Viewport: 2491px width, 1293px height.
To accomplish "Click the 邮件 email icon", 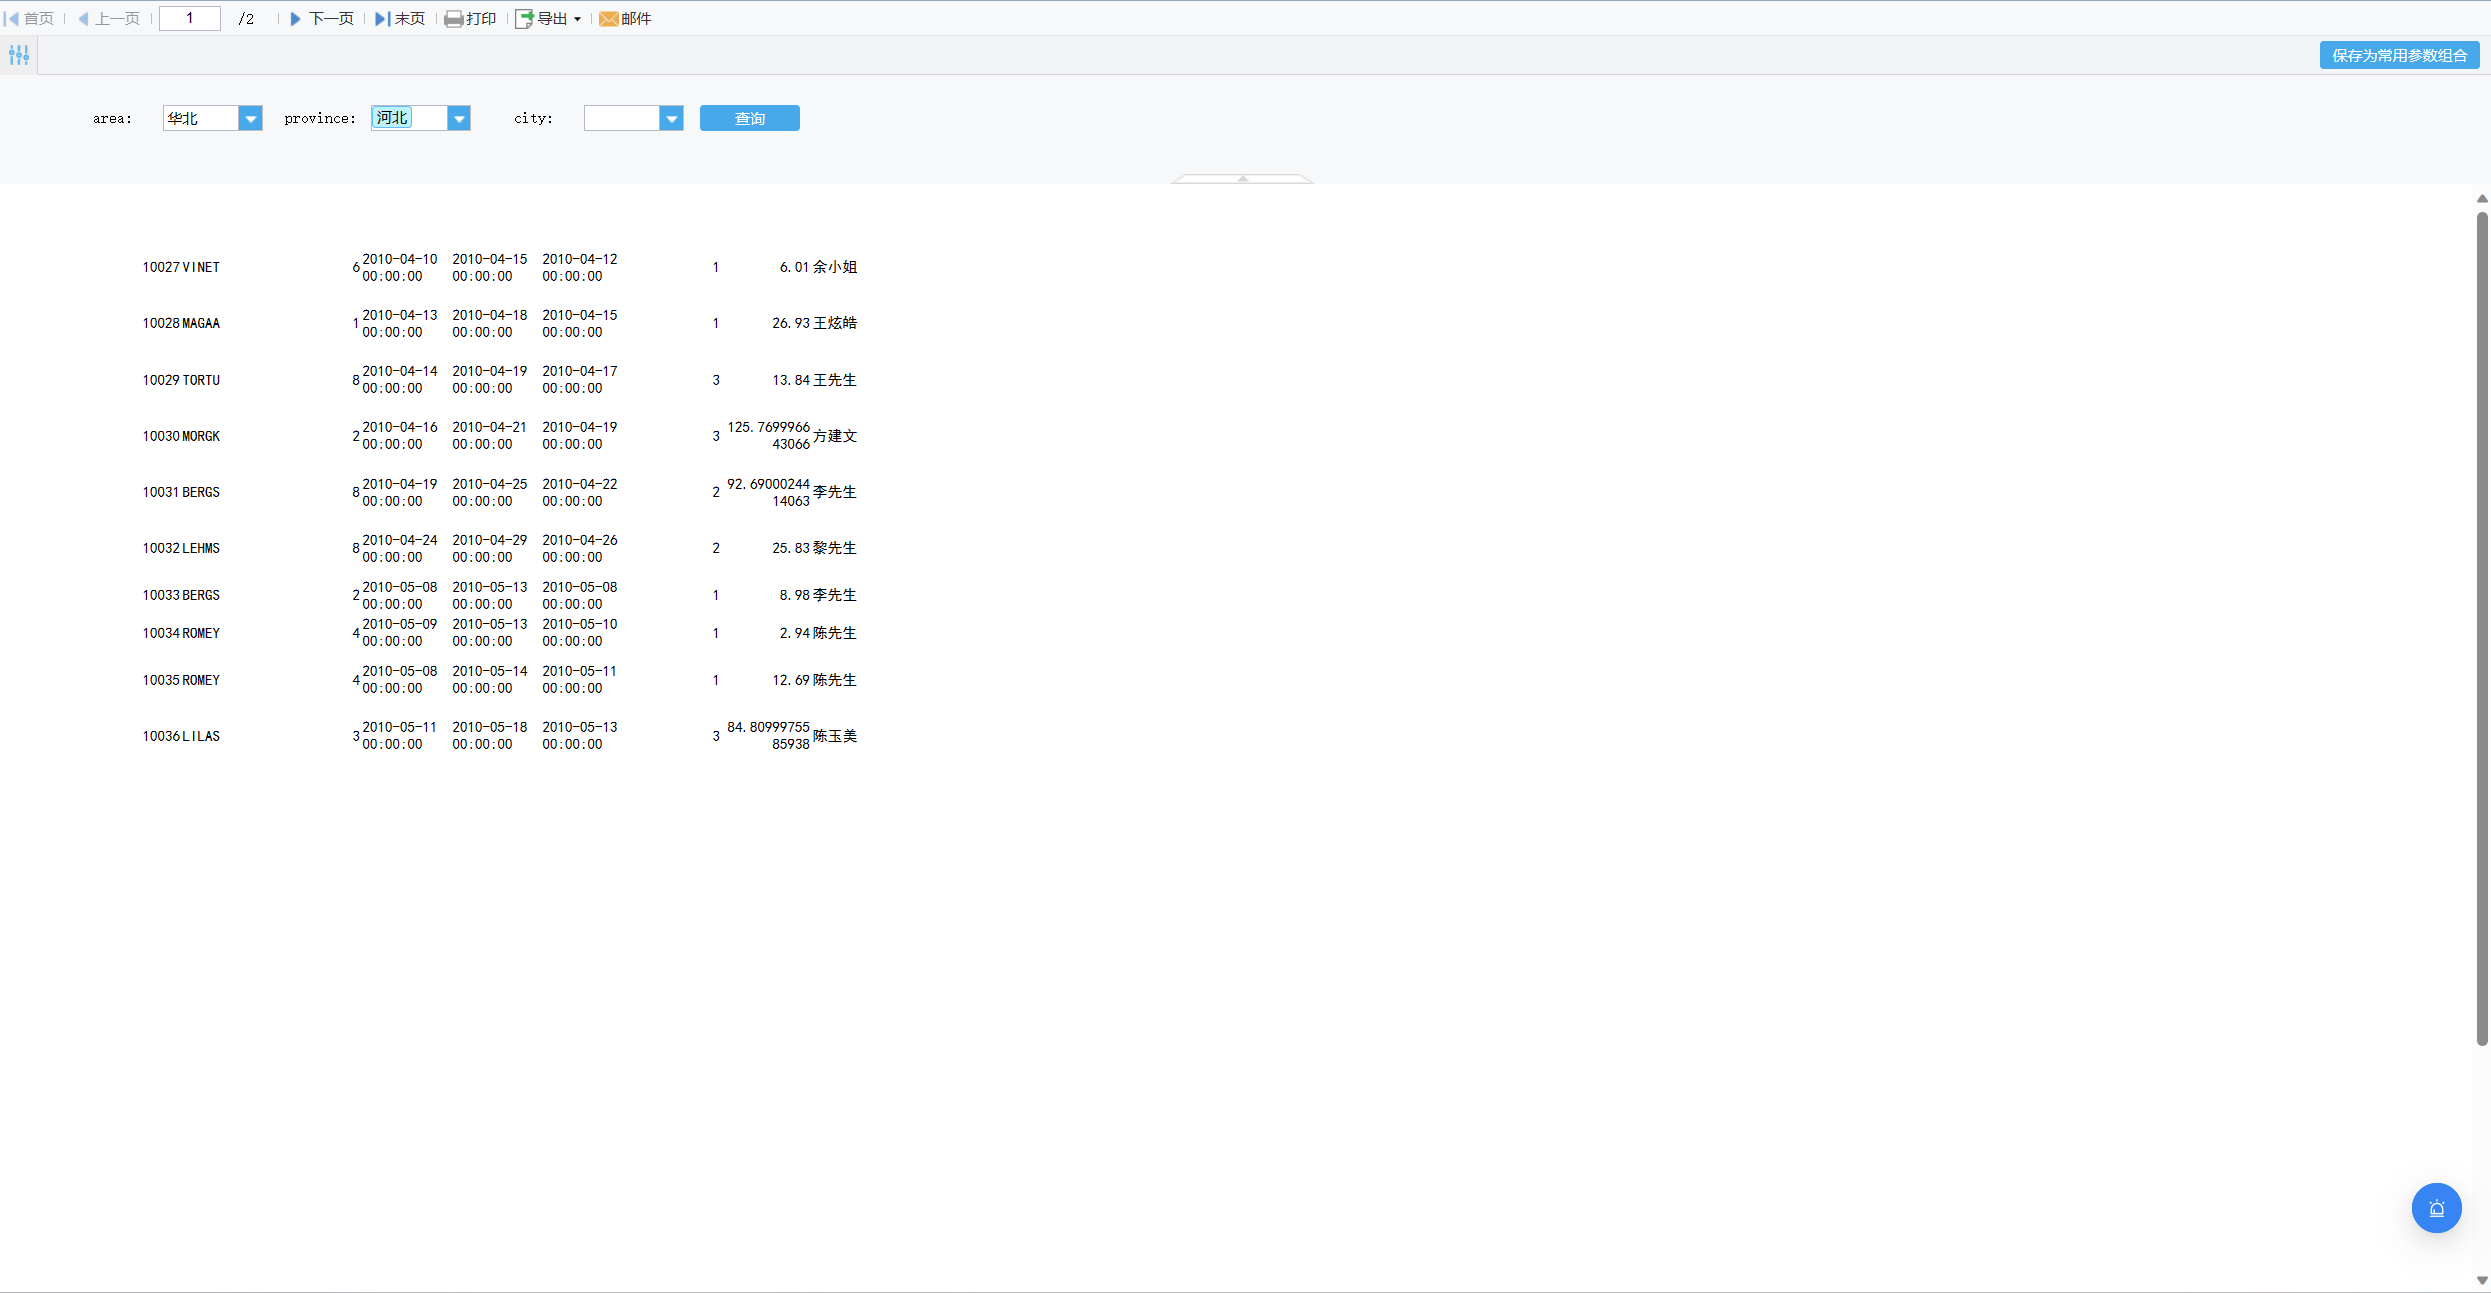I will pos(608,19).
